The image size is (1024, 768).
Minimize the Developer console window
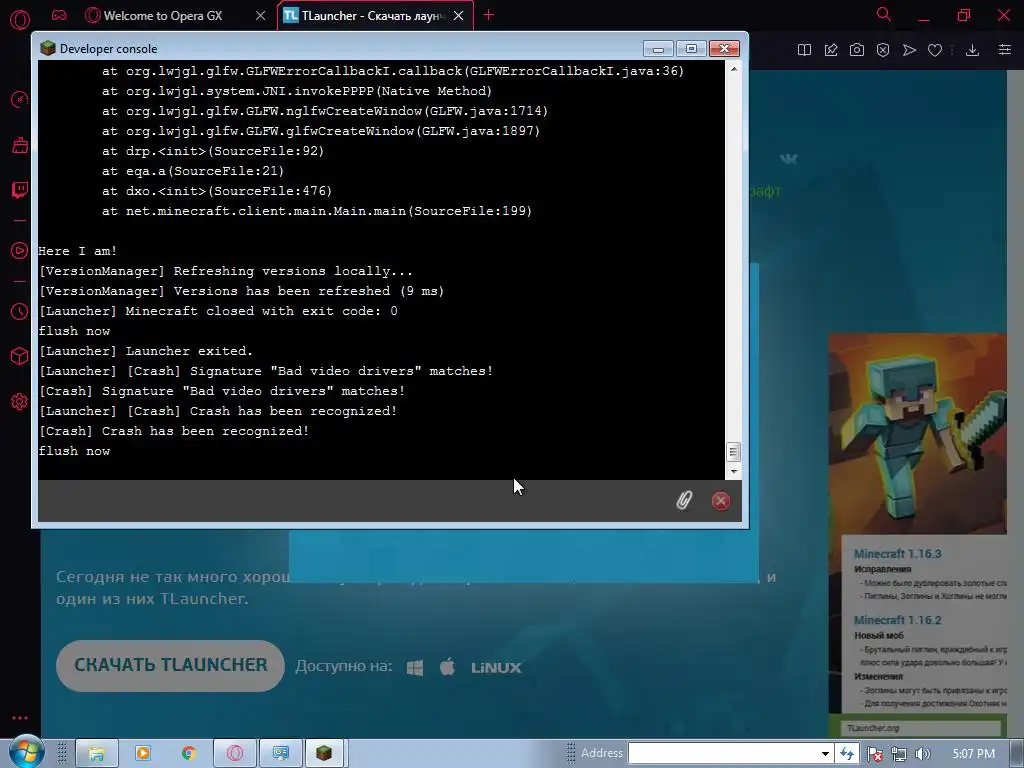coord(658,49)
